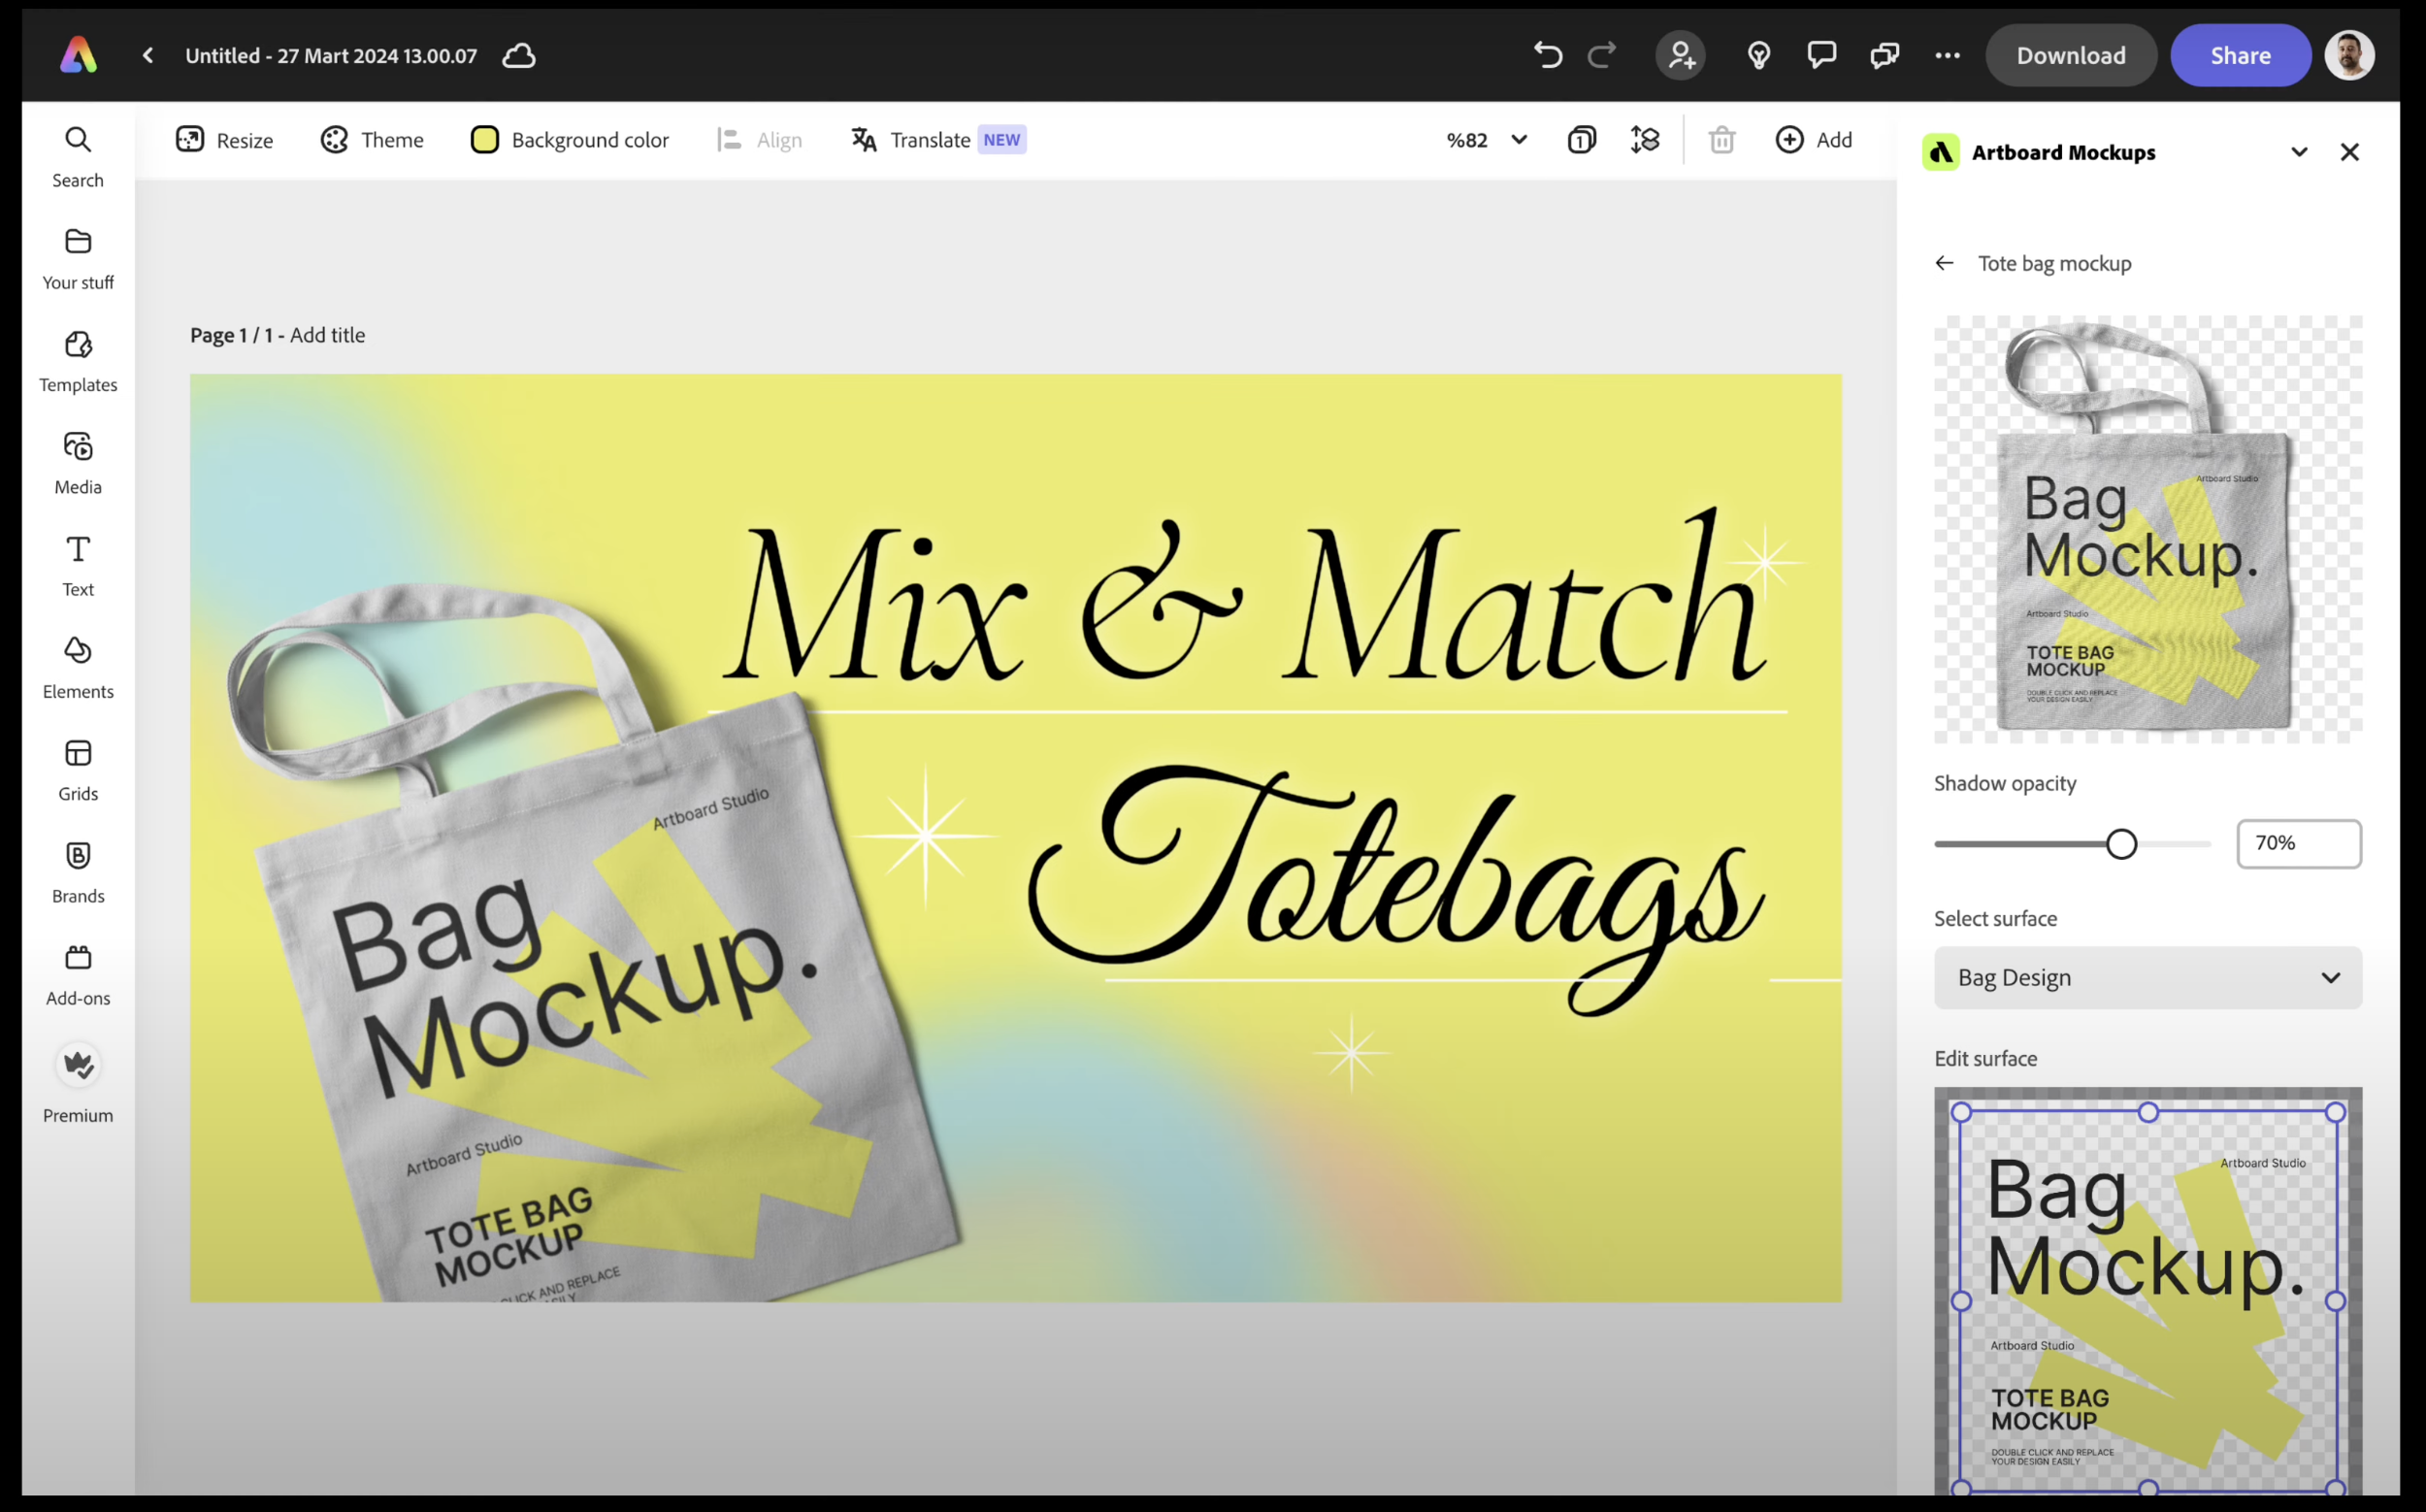Image resolution: width=2426 pixels, height=1512 pixels.
Task: Open the Text panel
Action: (78, 566)
